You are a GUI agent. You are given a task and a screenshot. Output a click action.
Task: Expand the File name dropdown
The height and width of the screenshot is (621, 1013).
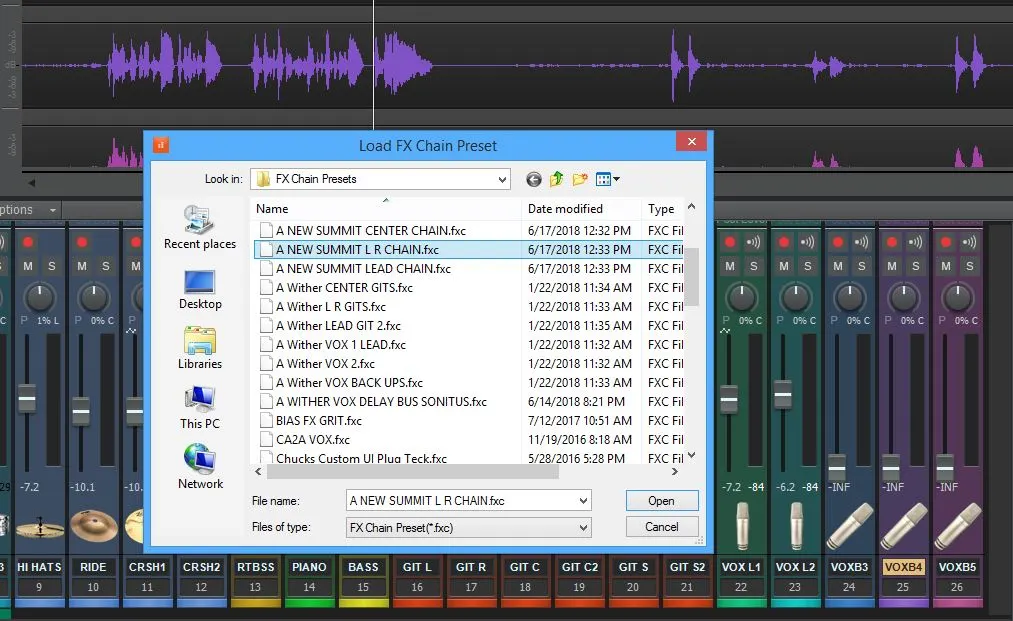pyautogui.click(x=583, y=501)
